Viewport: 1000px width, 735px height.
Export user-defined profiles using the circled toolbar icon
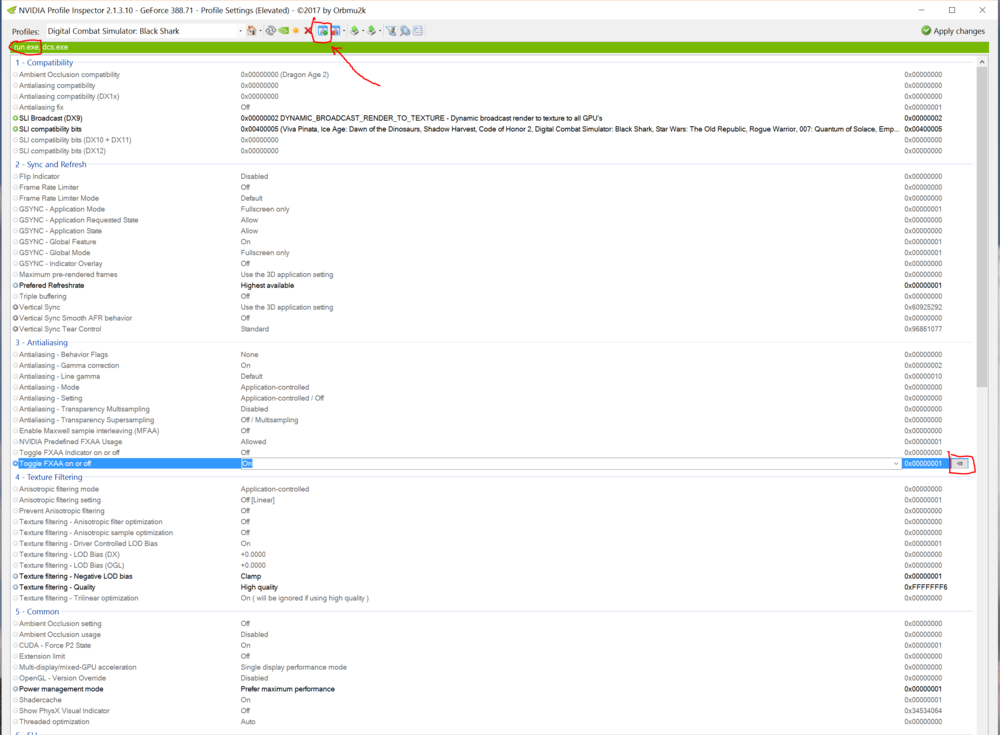[x=322, y=31]
